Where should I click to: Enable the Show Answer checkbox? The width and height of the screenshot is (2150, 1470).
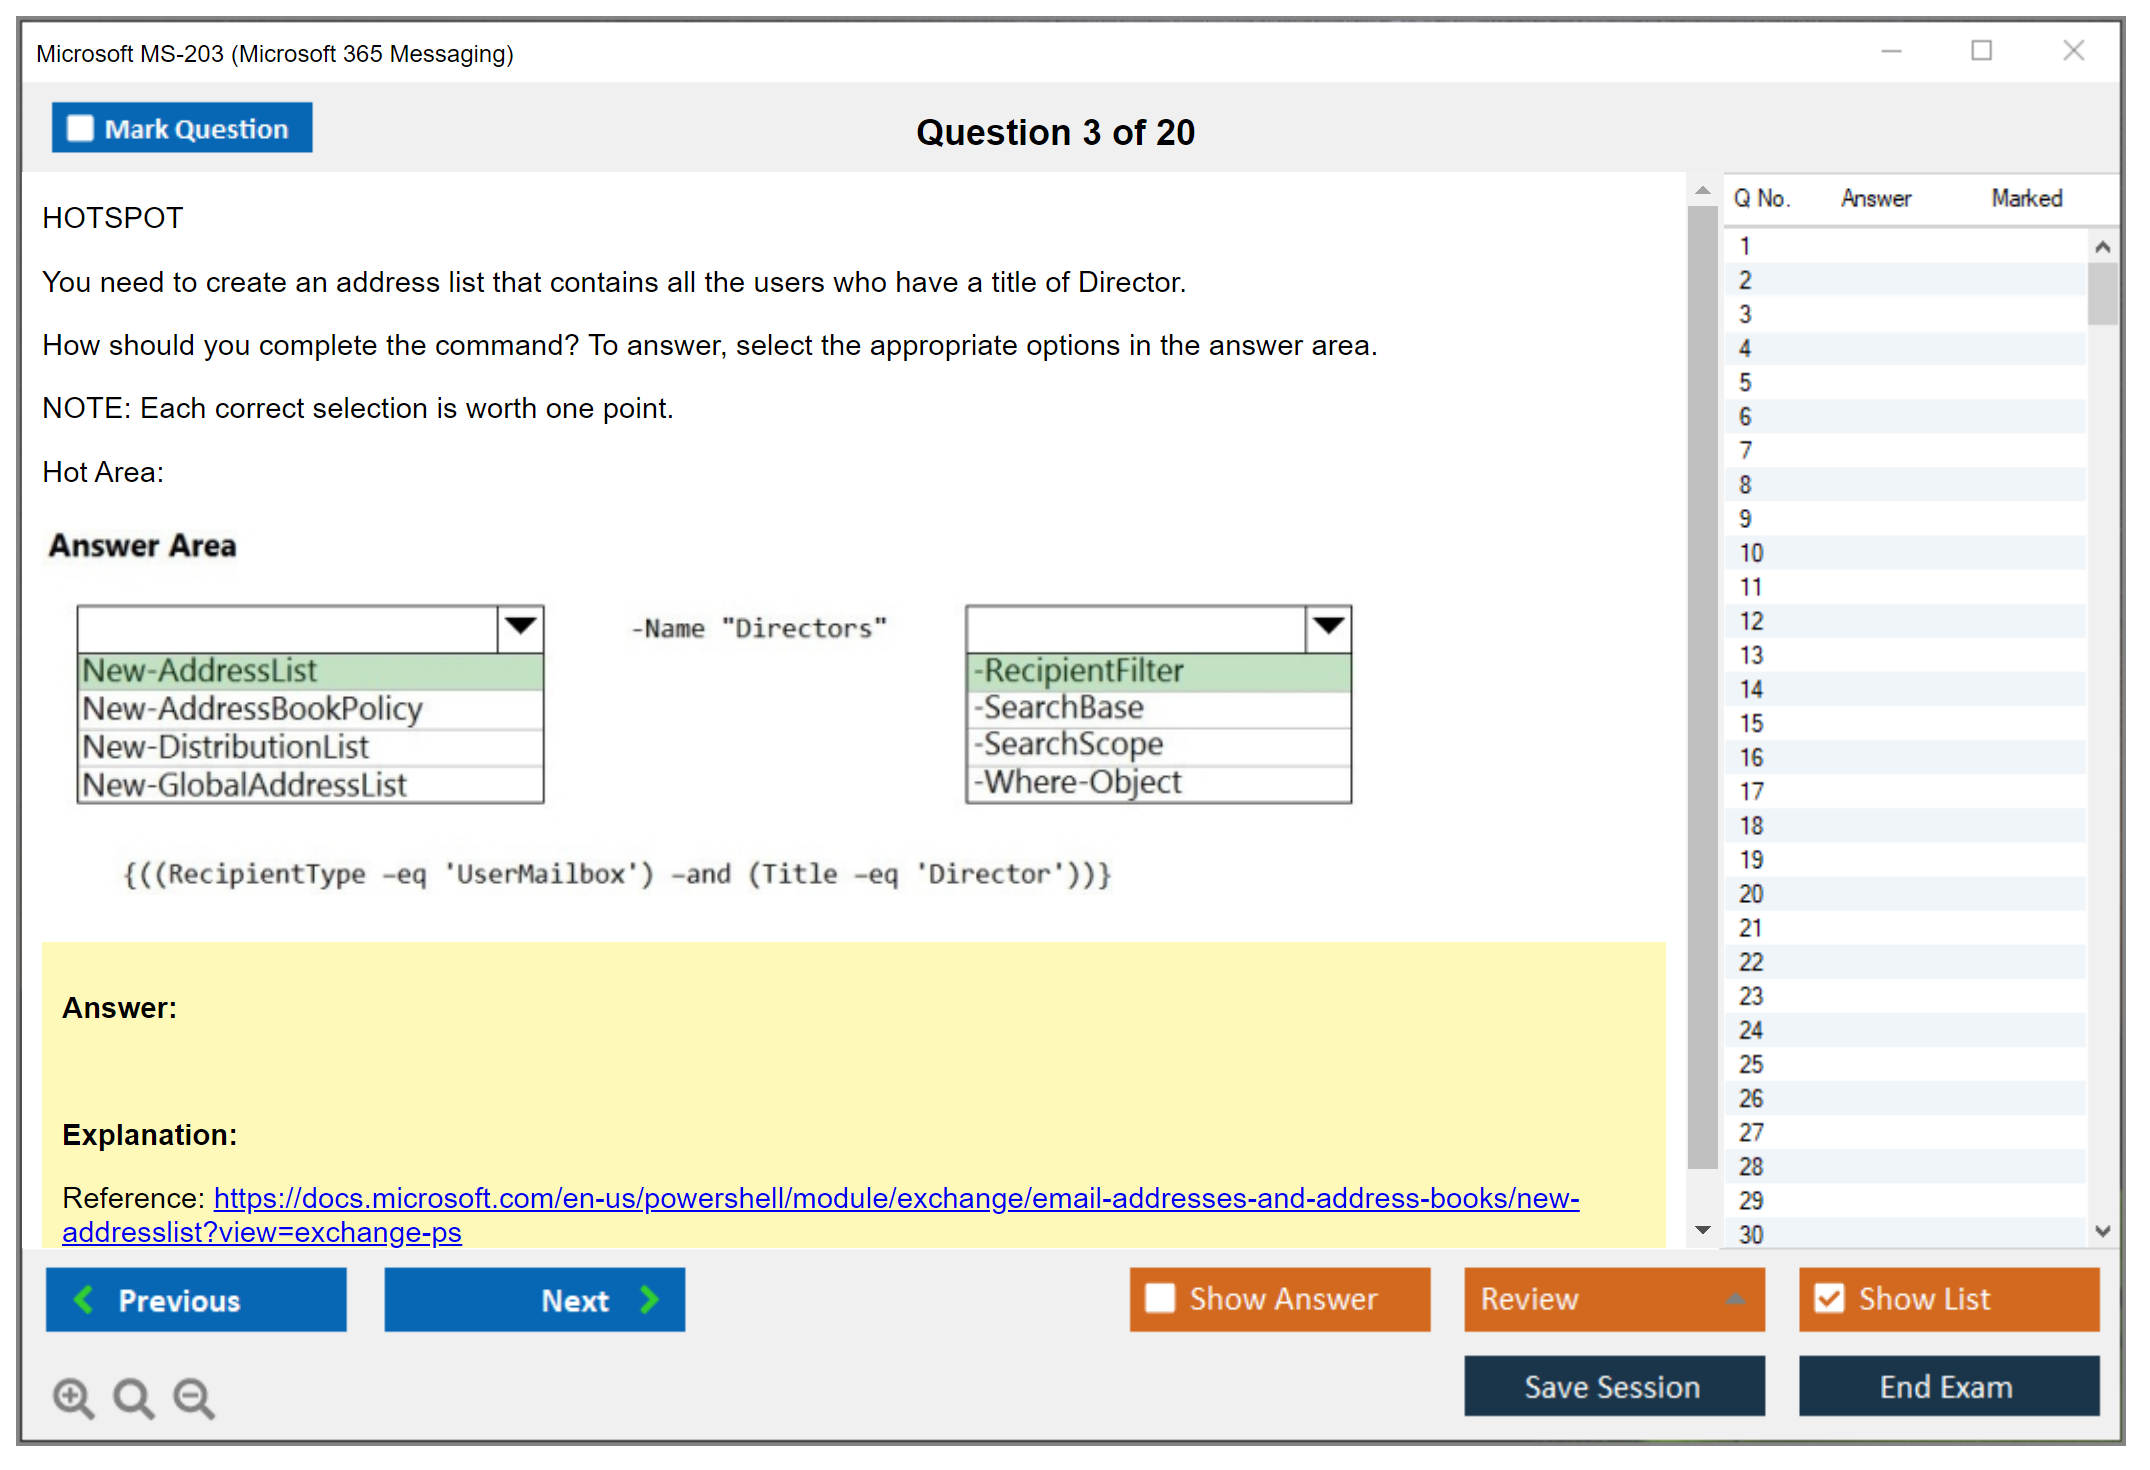pyautogui.click(x=1160, y=1299)
